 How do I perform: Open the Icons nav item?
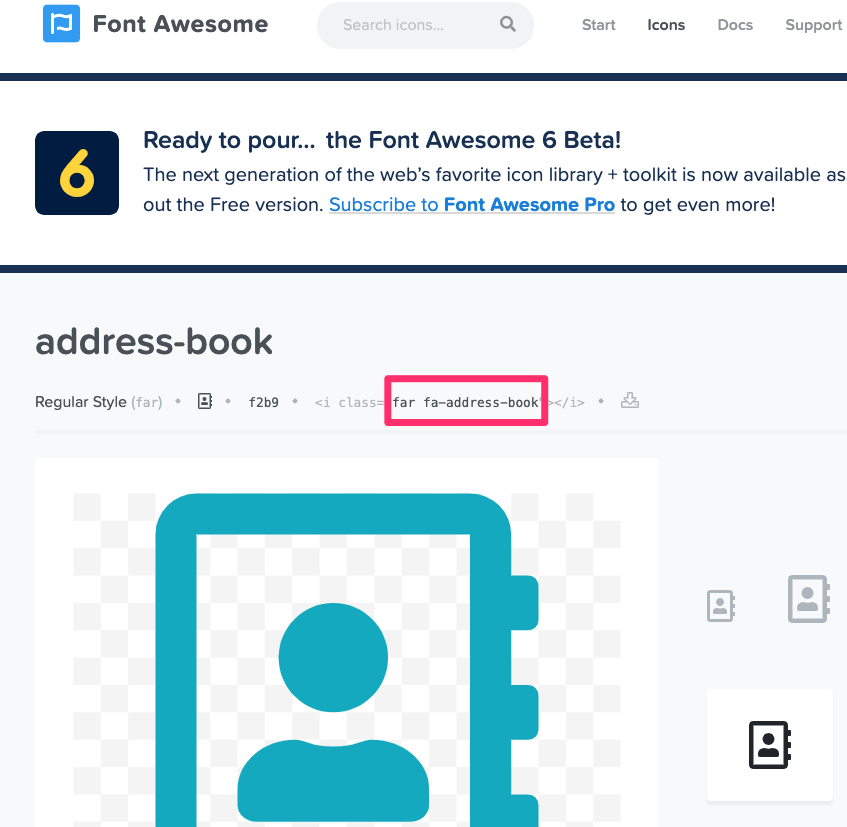point(666,25)
